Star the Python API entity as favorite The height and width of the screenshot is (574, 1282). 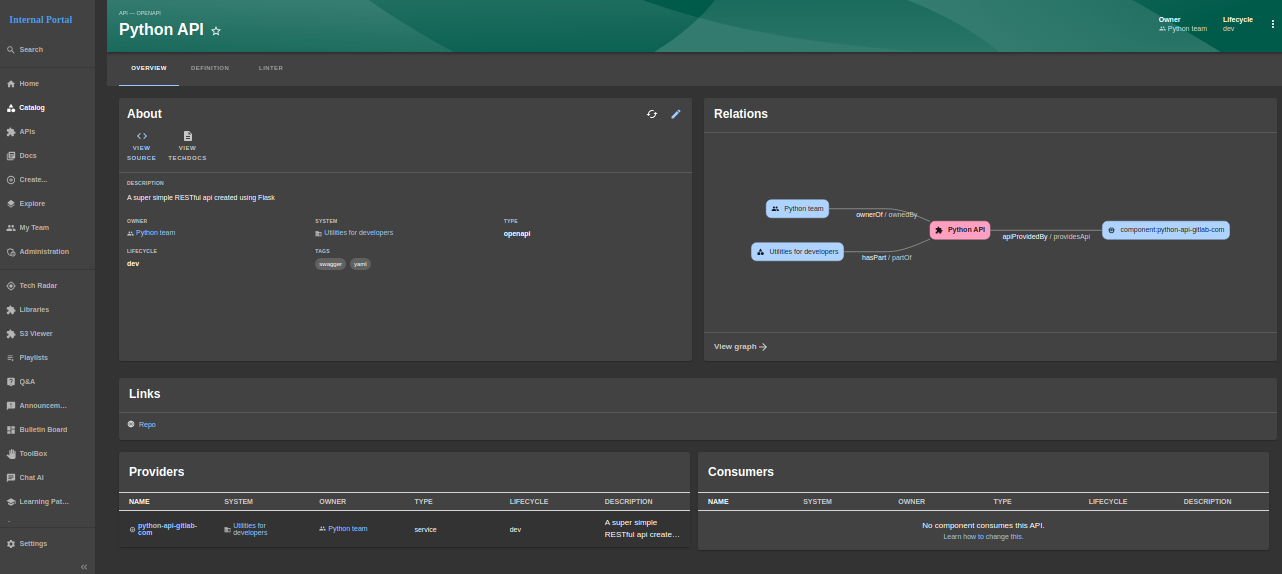[216, 31]
